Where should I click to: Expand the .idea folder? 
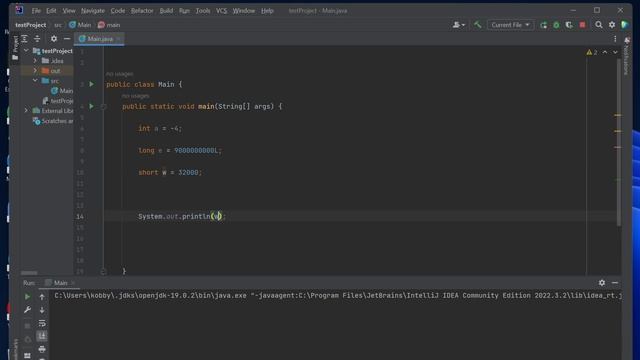click(x=35, y=61)
